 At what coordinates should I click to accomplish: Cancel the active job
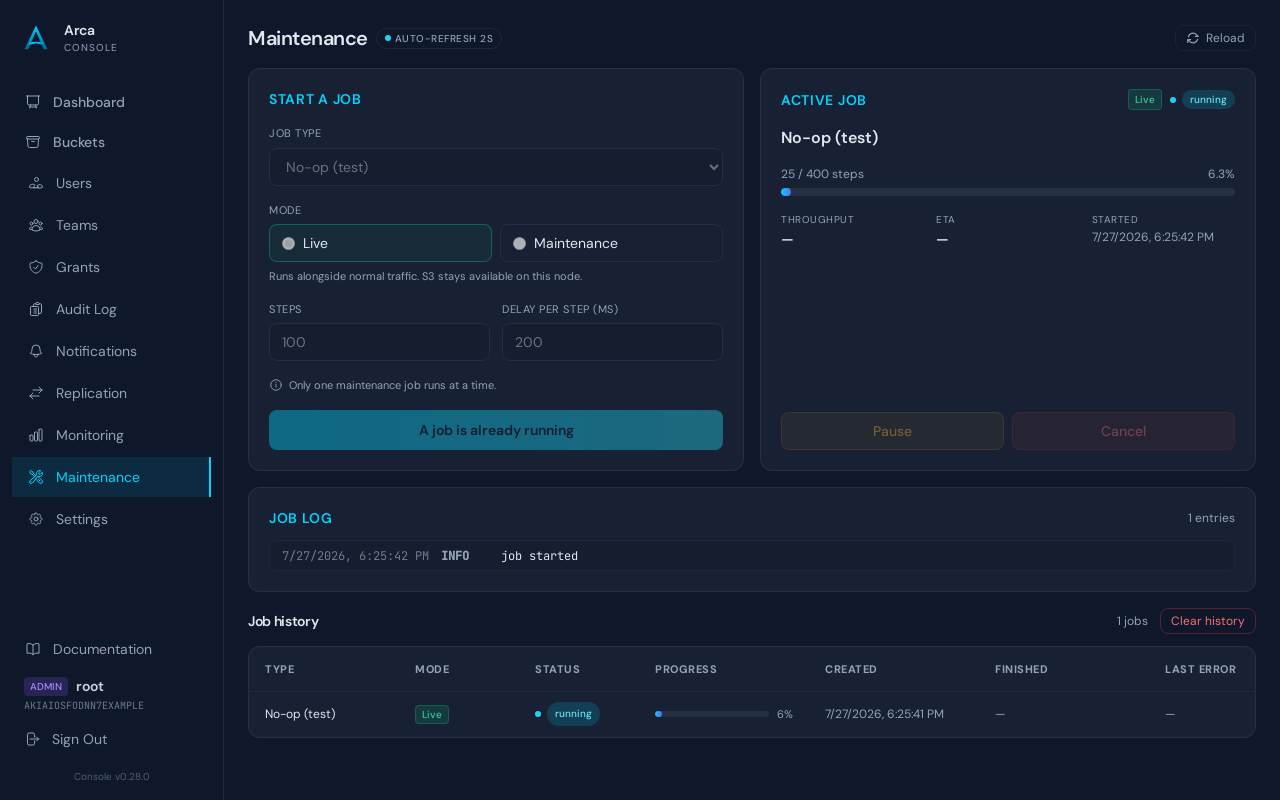click(1123, 431)
